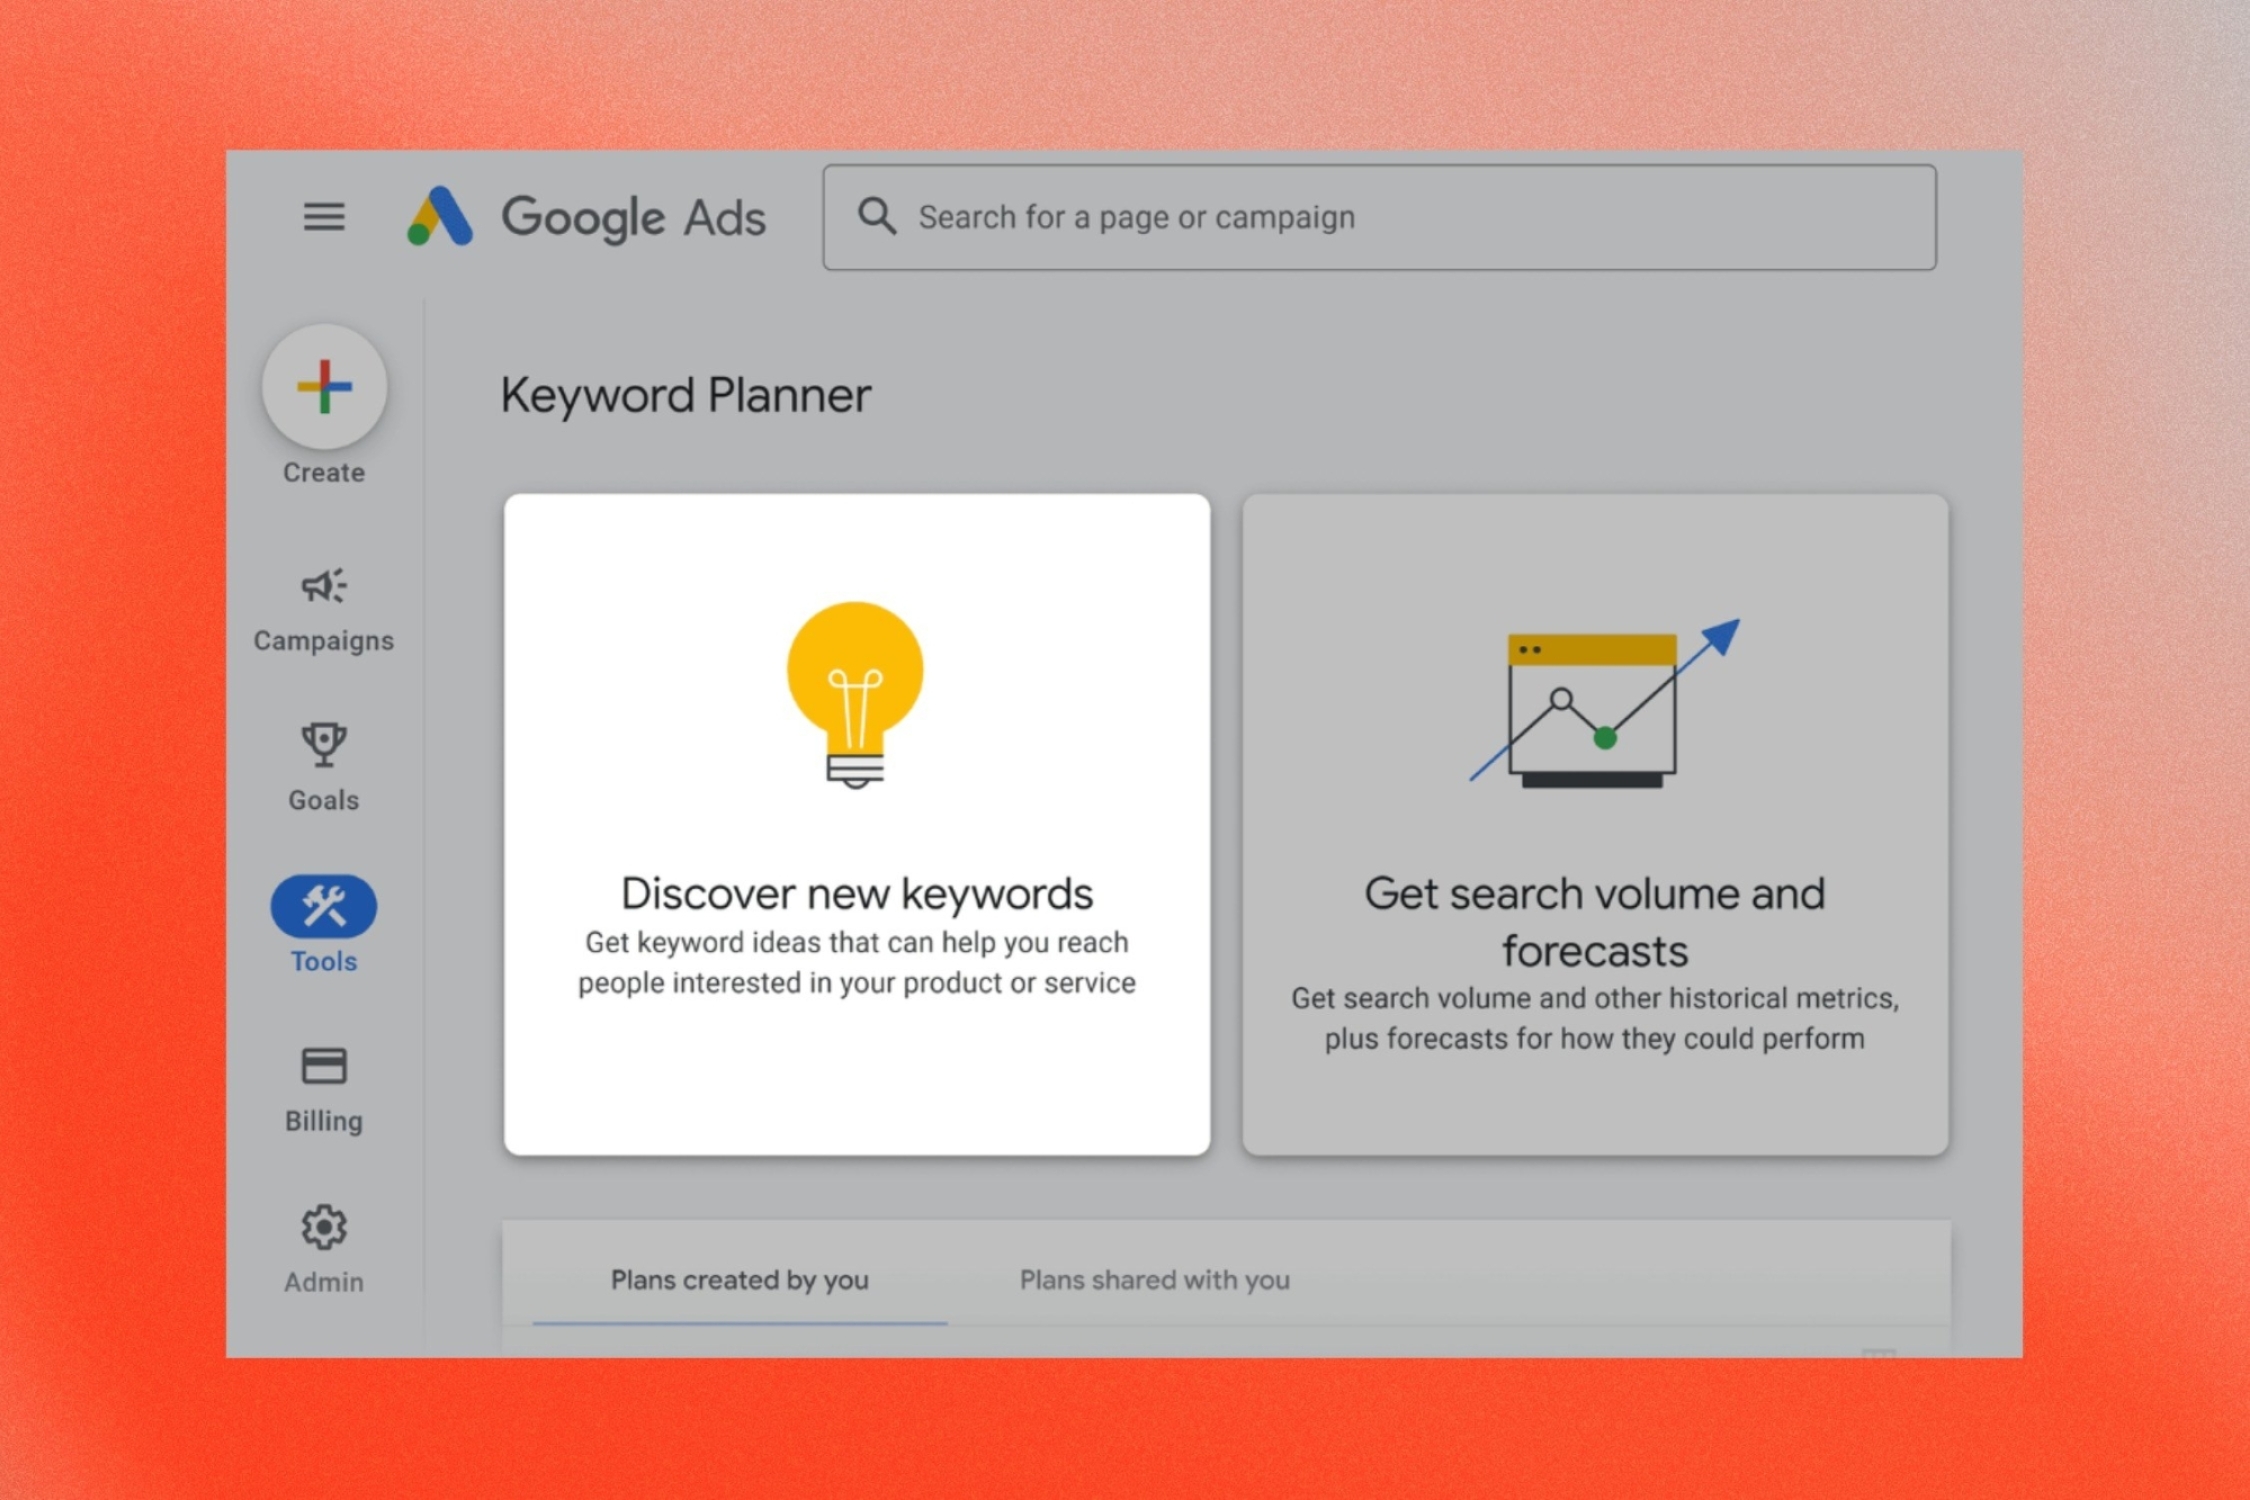Click the Create plus button
This screenshot has width=2250, height=1500.
[324, 386]
